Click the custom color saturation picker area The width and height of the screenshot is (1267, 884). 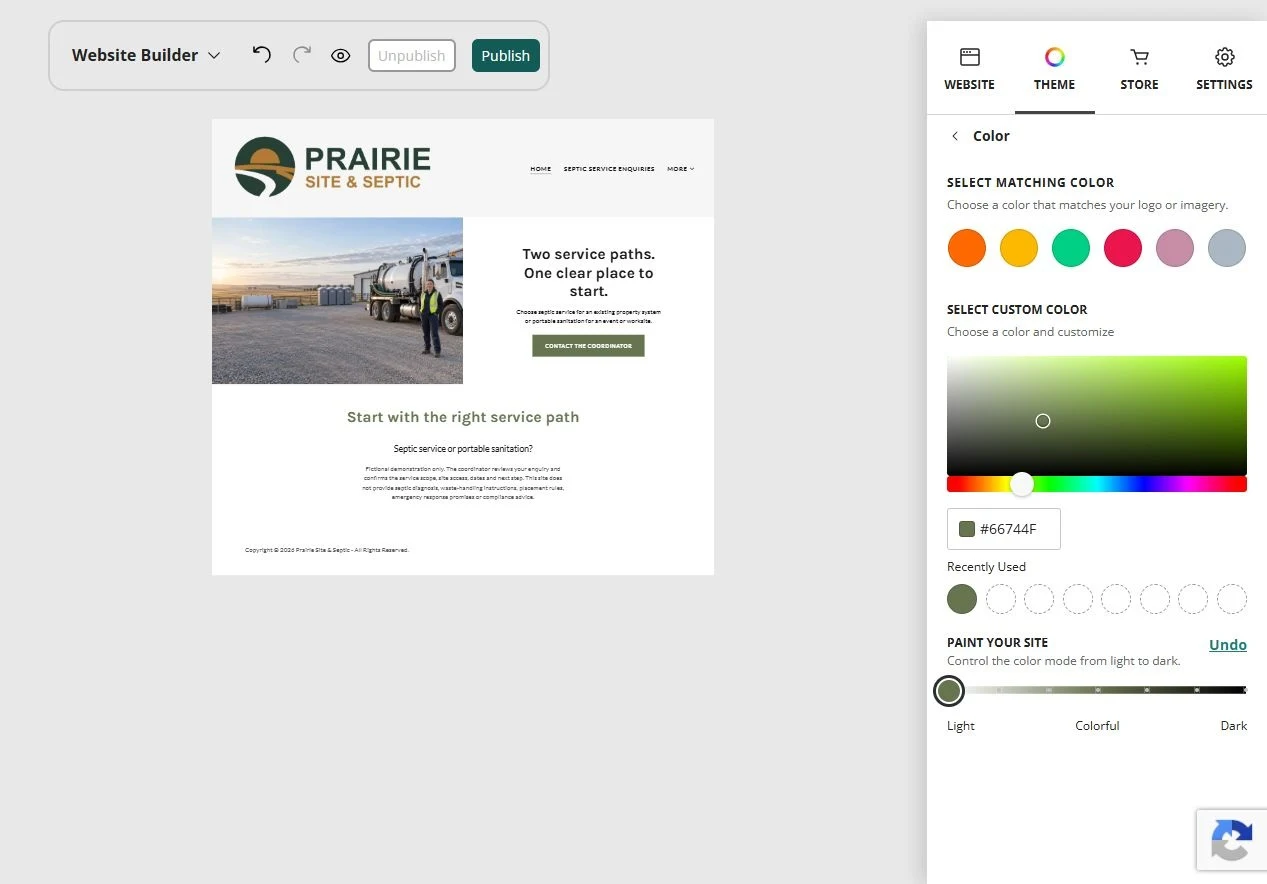tap(1097, 415)
